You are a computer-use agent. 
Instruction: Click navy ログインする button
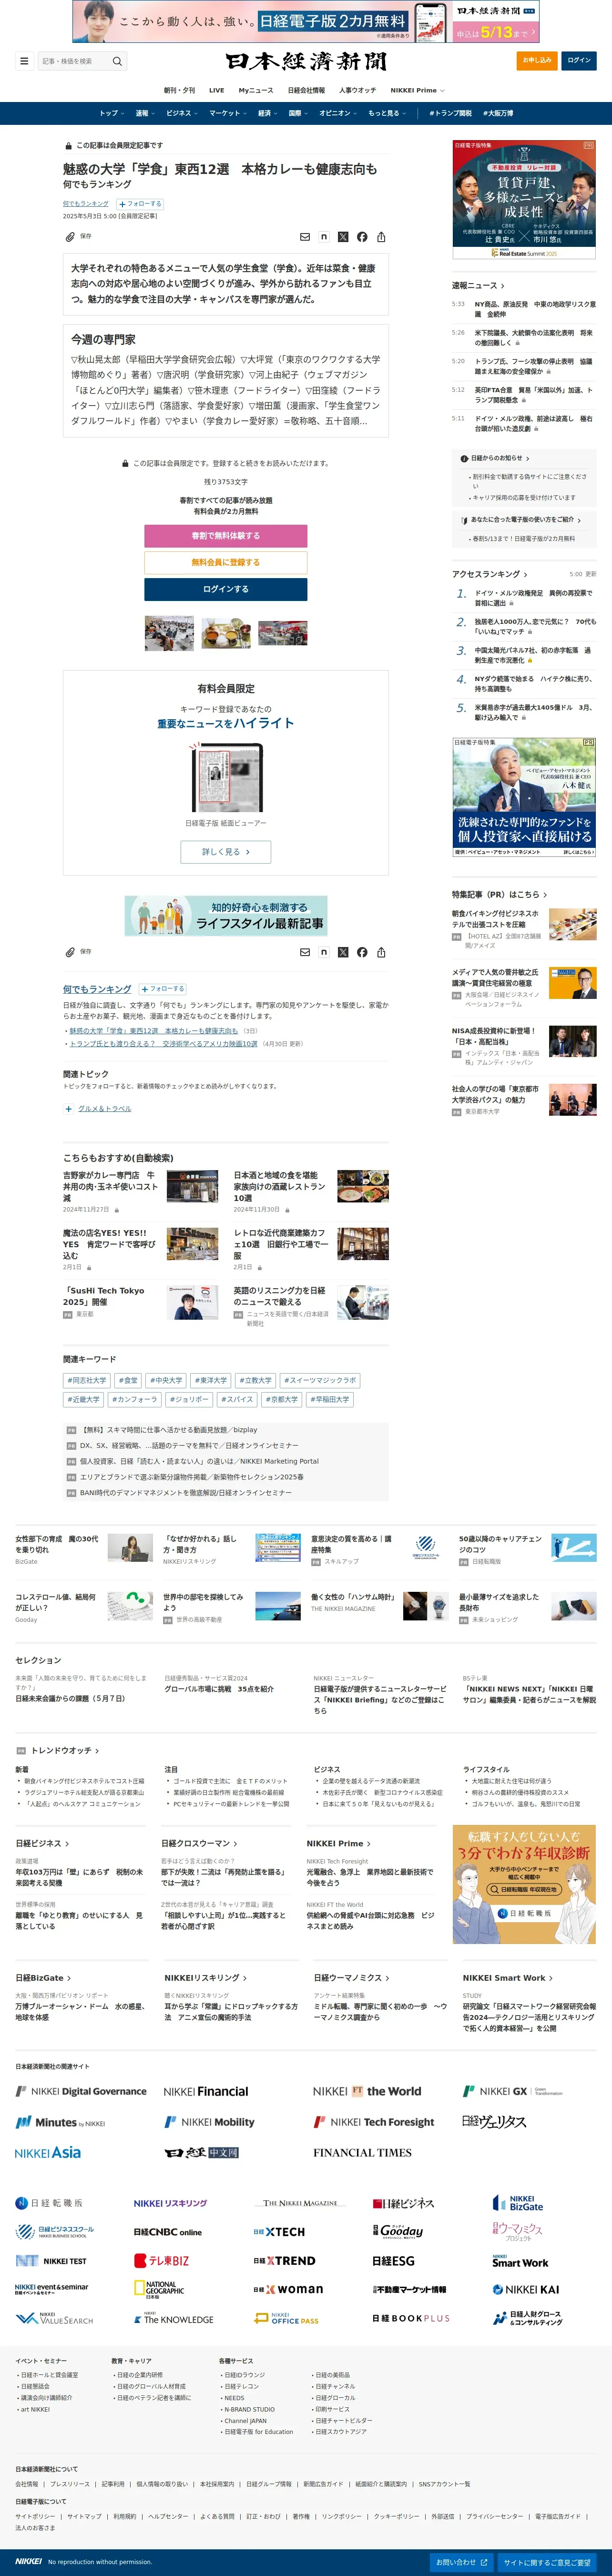click(x=226, y=589)
